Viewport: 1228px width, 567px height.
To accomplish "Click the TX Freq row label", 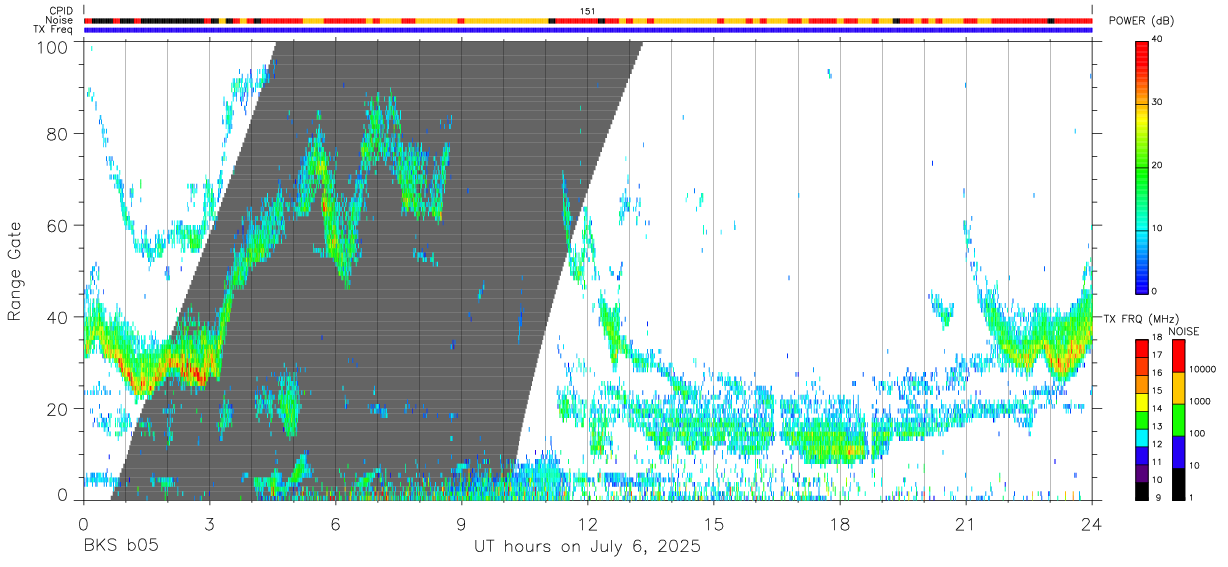I will 54,29.
